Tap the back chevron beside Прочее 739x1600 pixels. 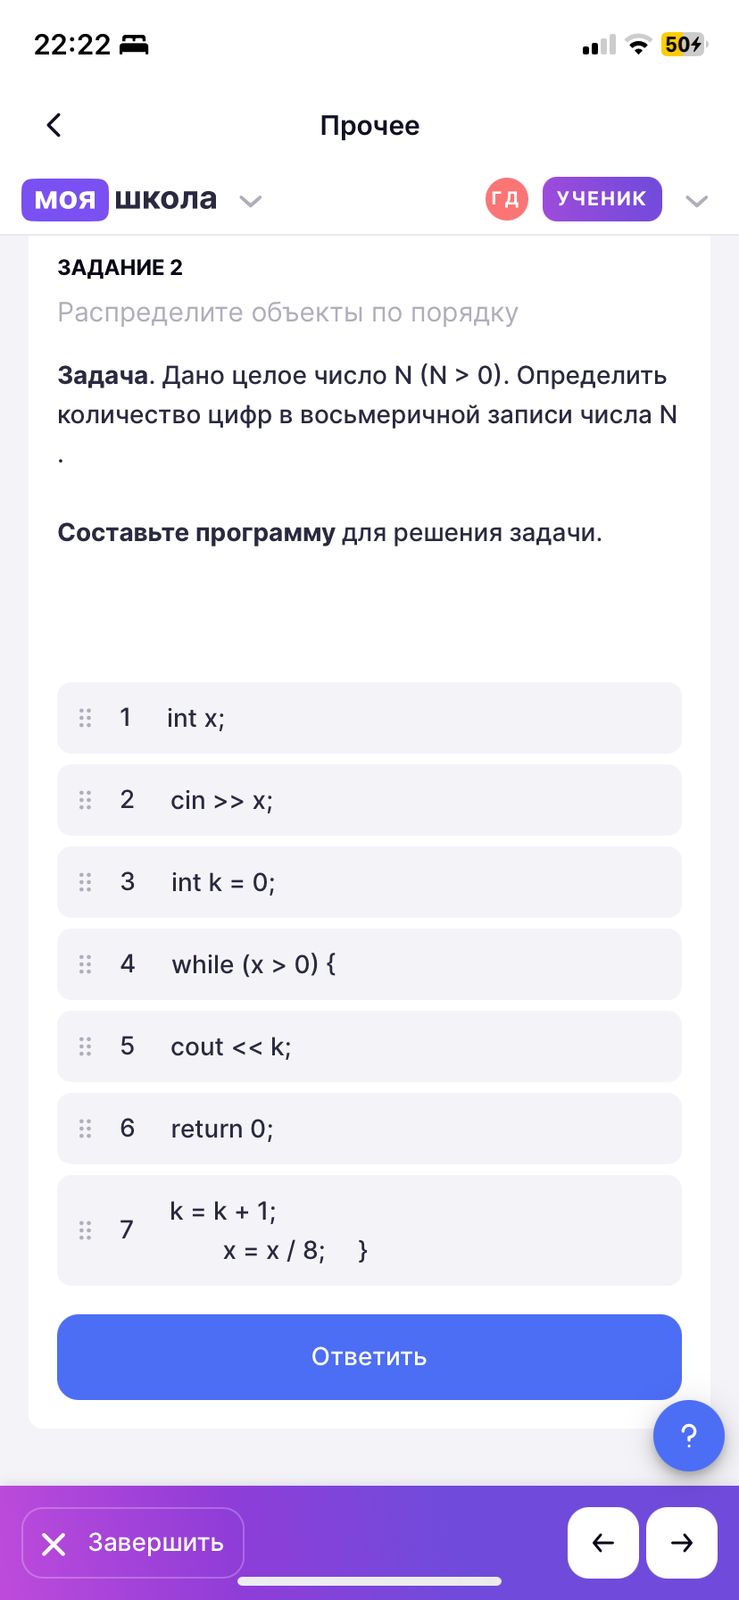[54, 125]
